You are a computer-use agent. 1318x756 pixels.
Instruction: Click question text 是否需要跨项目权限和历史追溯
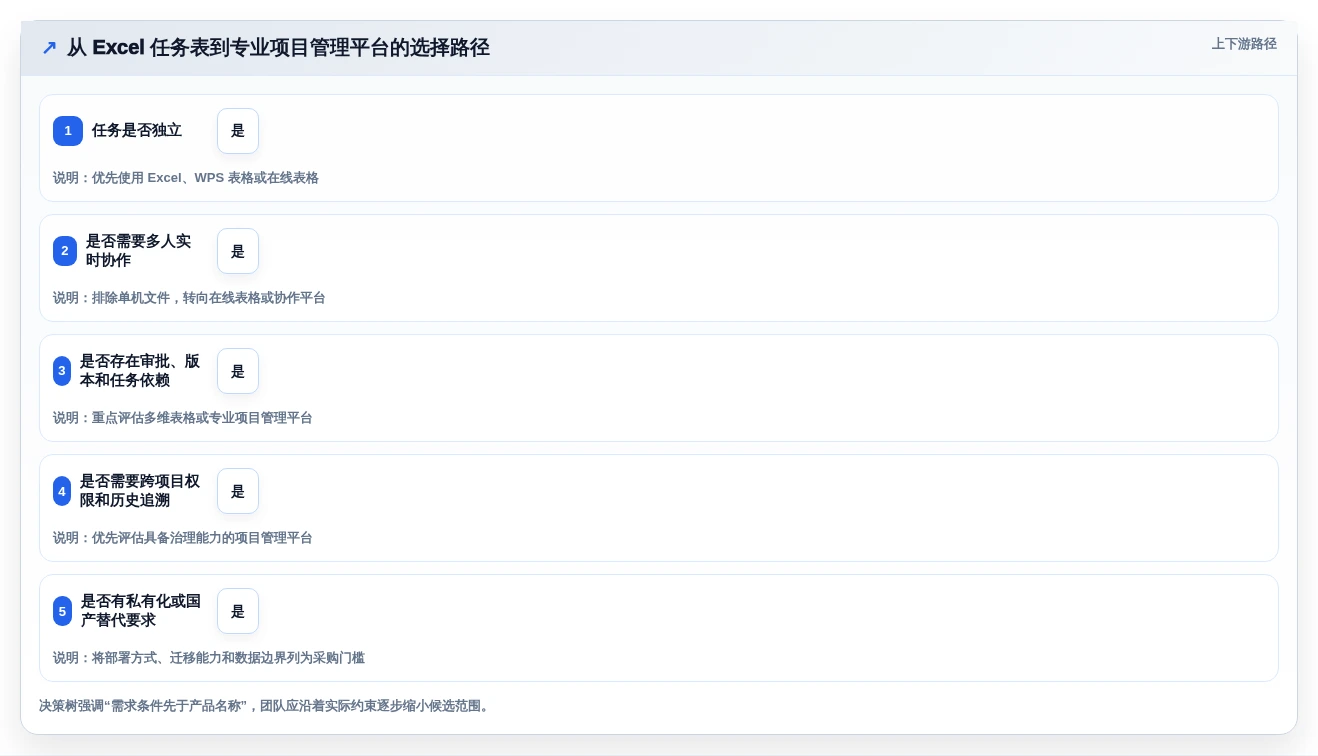coord(140,491)
